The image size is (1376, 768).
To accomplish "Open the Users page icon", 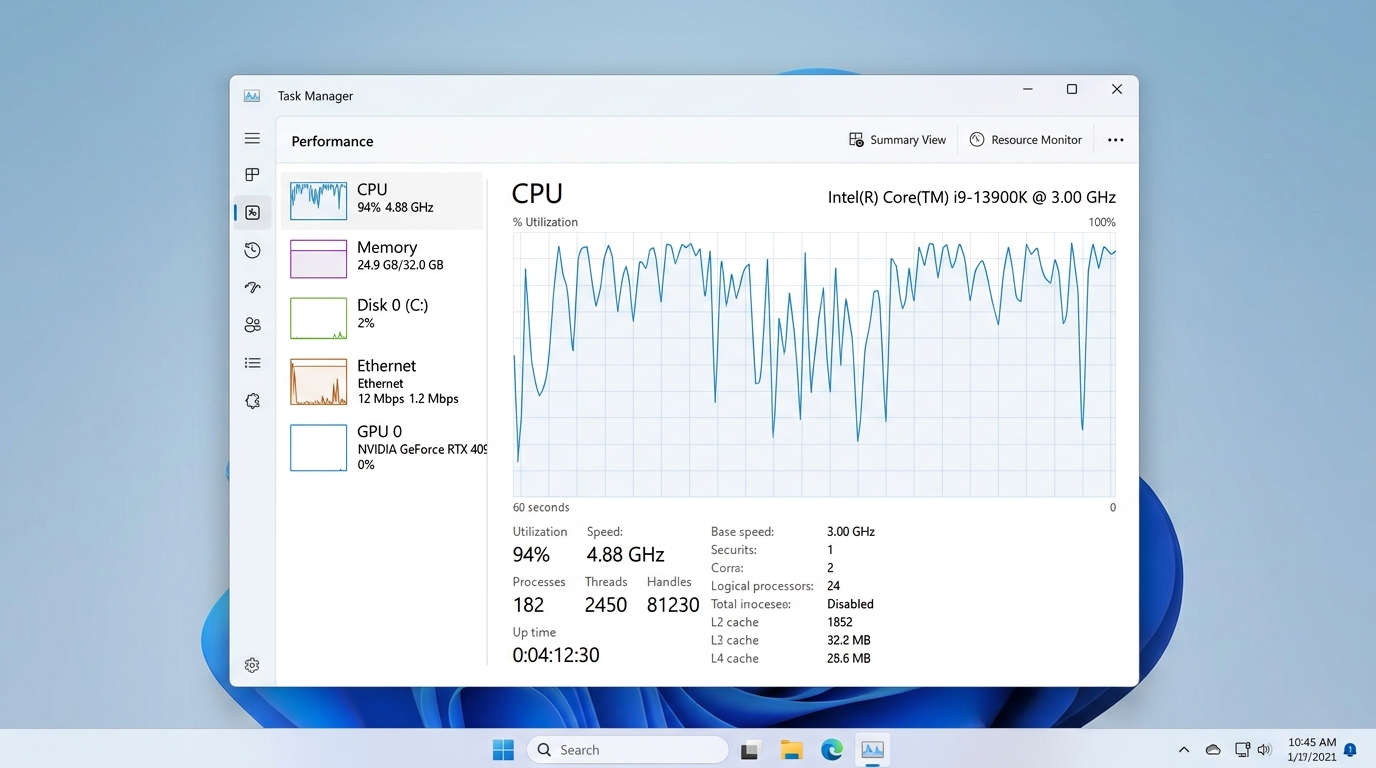I will coord(252,325).
